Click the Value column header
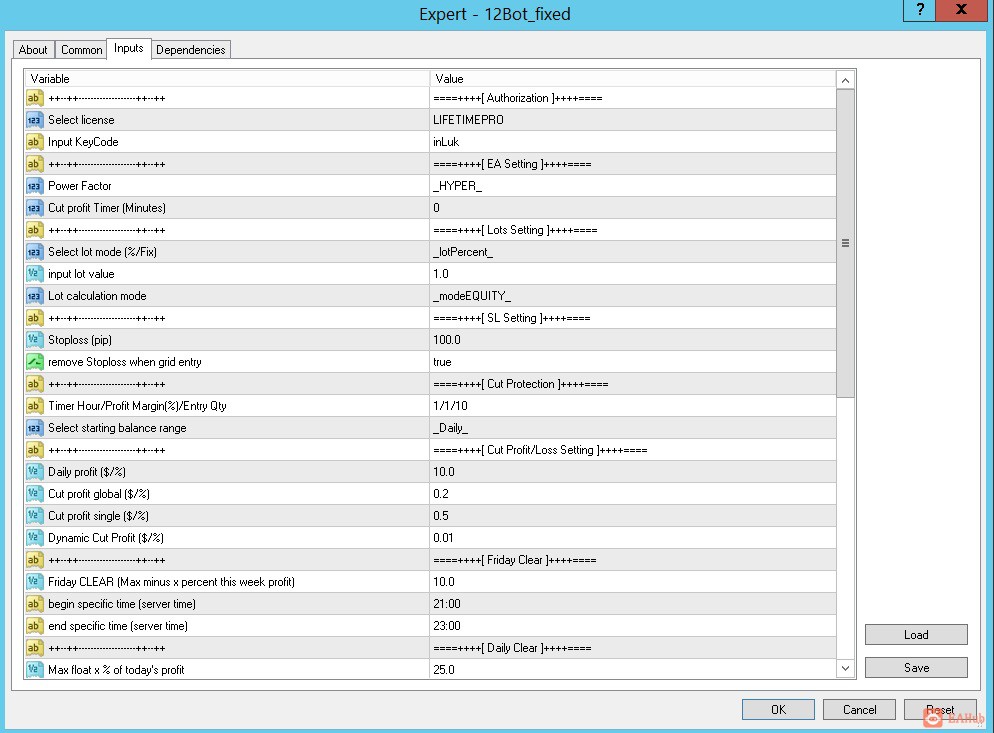Image resolution: width=994 pixels, height=733 pixels. tap(633, 79)
